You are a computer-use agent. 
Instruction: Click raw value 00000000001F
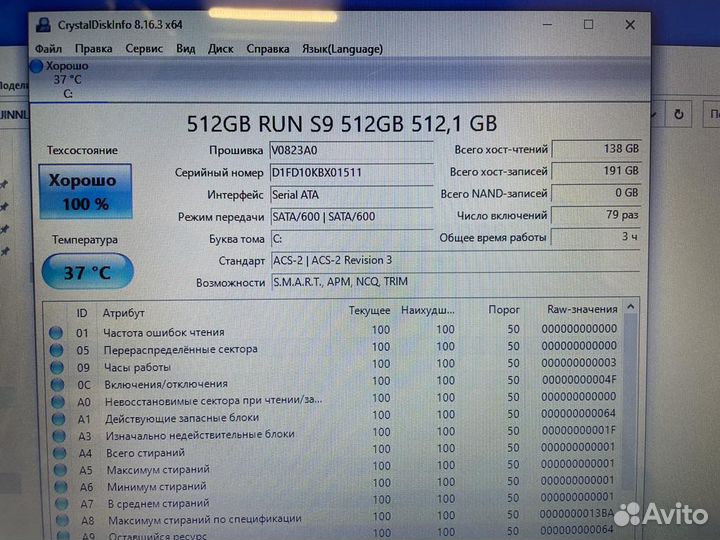pyautogui.click(x=578, y=430)
